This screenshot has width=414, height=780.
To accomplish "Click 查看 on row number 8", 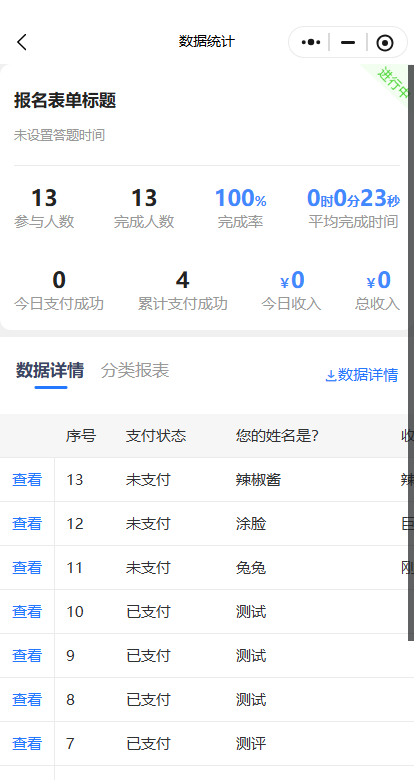I will pyautogui.click(x=27, y=699).
